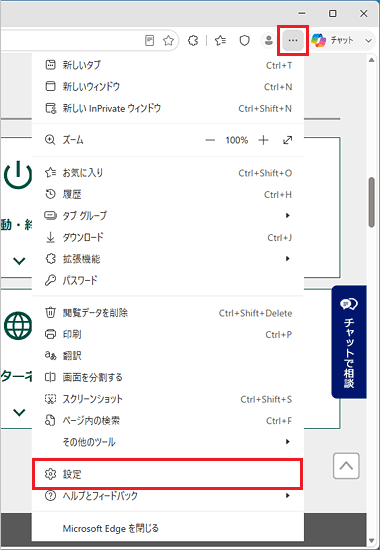Open 設定 from the menu
Viewport: 380px width, 550px height.
pos(168,474)
